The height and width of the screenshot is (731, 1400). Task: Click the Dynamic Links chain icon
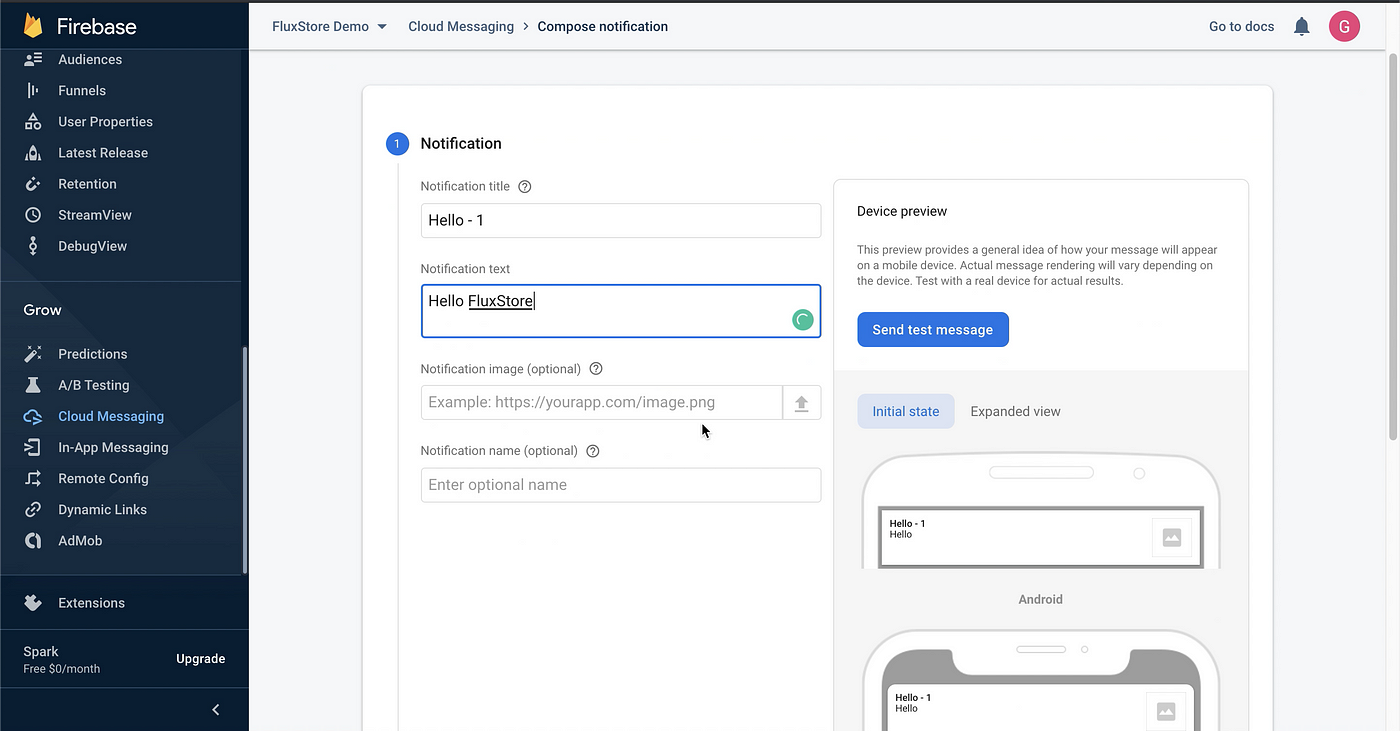(x=33, y=509)
